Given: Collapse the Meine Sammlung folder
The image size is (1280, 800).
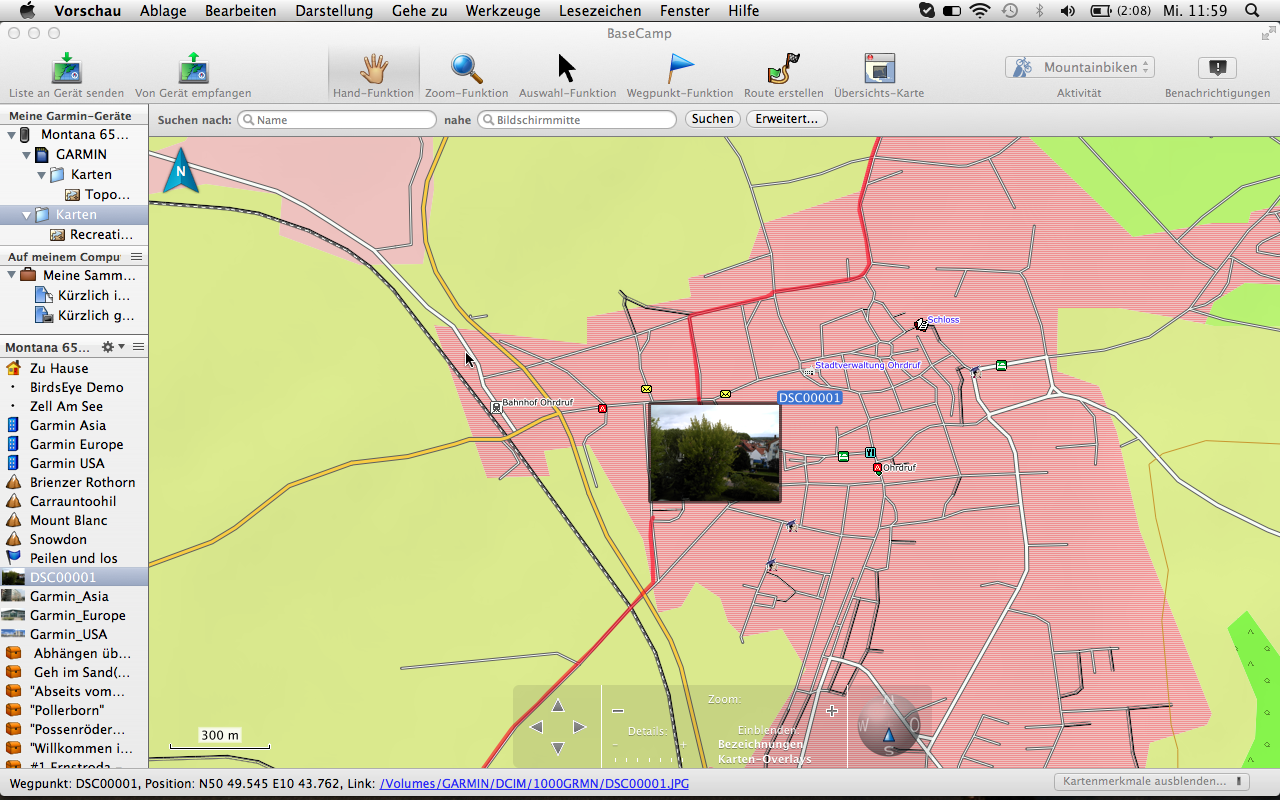Looking at the screenshot, I should [x=12, y=275].
